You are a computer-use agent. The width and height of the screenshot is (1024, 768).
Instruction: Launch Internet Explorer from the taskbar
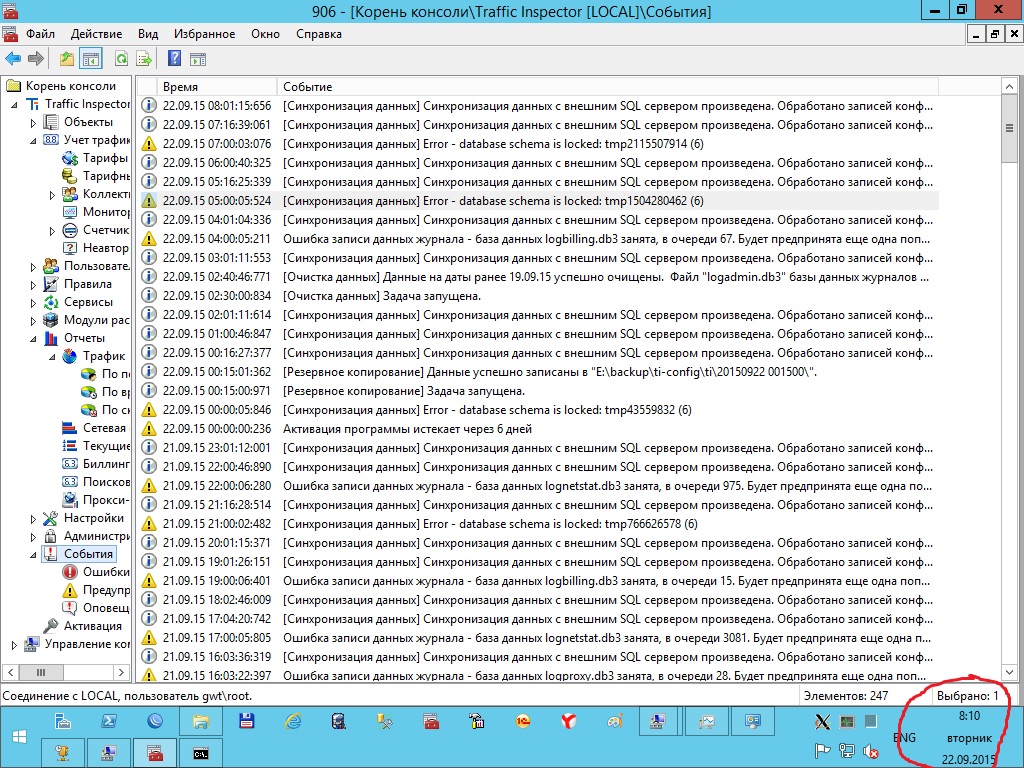tap(293, 721)
